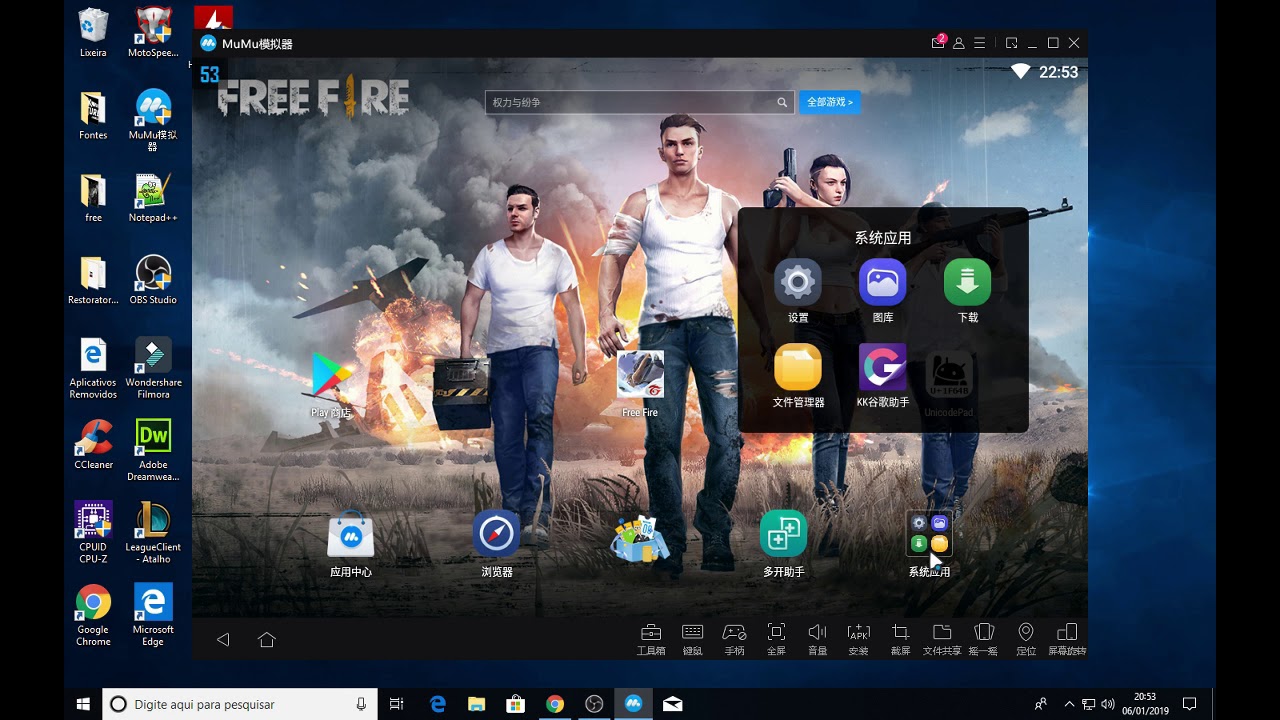Open File Explorer from taskbar
This screenshot has height=720, width=1280.
476,704
